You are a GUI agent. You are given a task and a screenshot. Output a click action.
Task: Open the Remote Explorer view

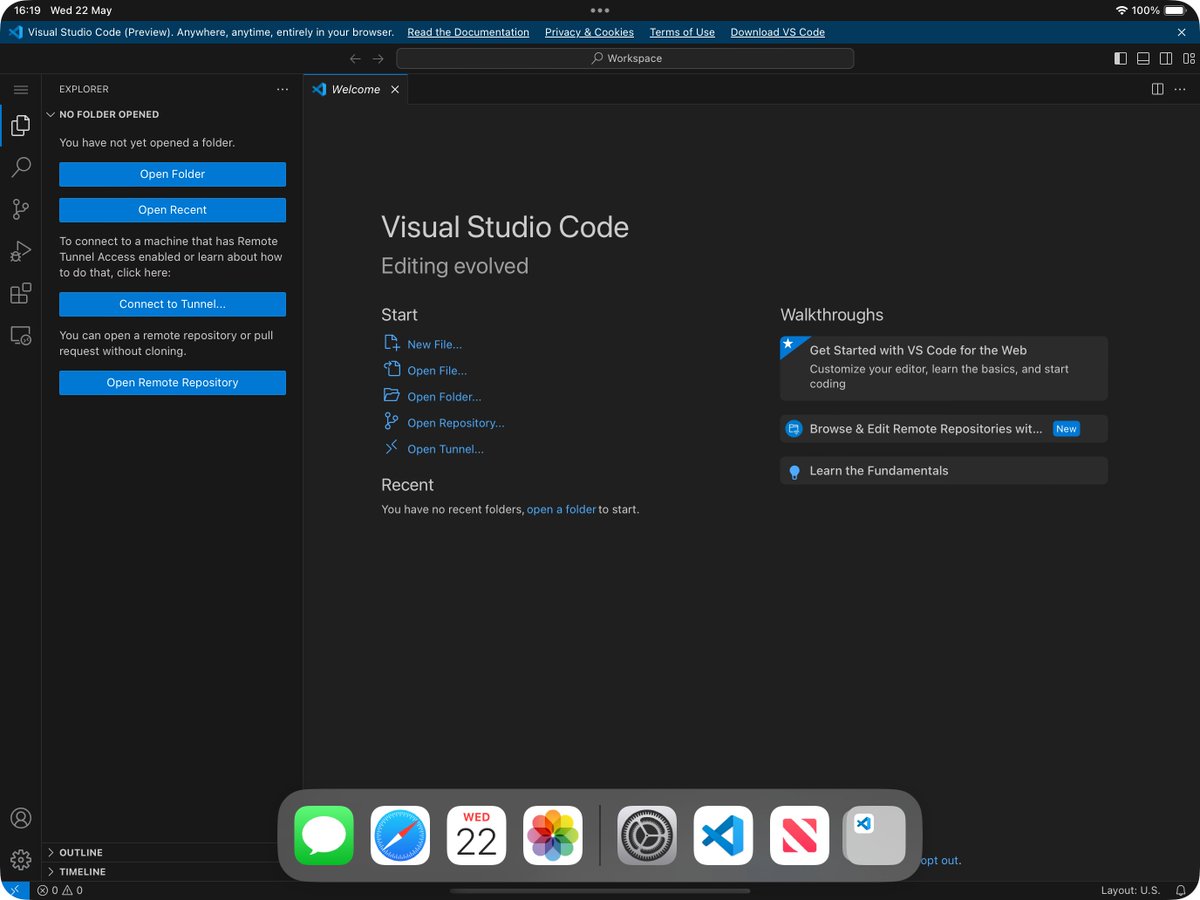tap(20, 336)
